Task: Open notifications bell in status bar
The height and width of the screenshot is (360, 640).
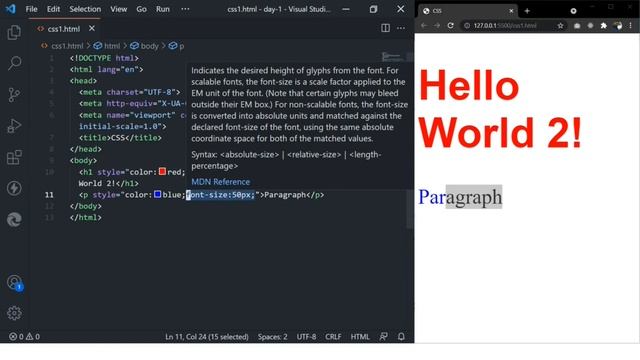Action: pos(401,337)
